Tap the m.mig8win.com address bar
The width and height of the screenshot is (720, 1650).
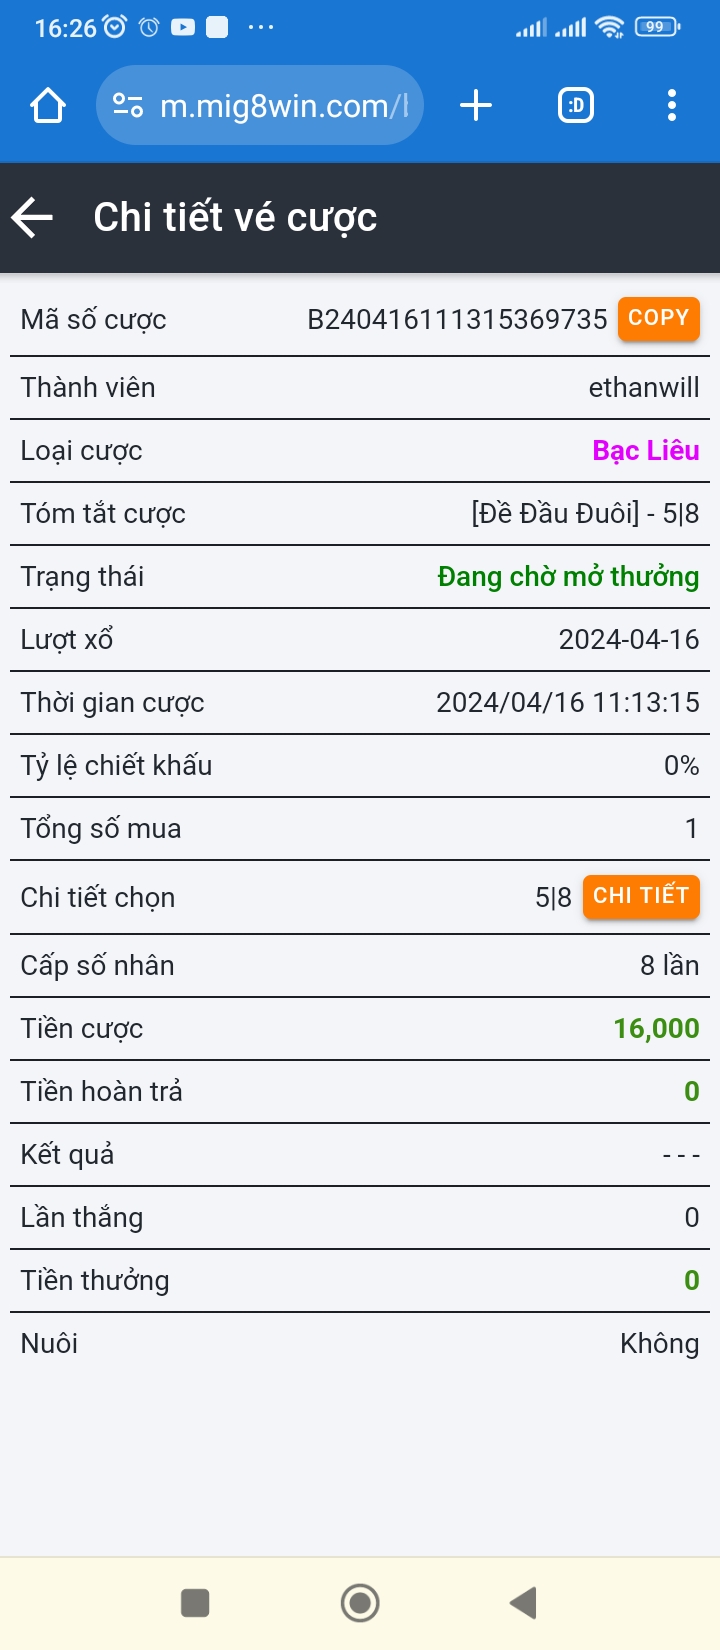(x=284, y=105)
